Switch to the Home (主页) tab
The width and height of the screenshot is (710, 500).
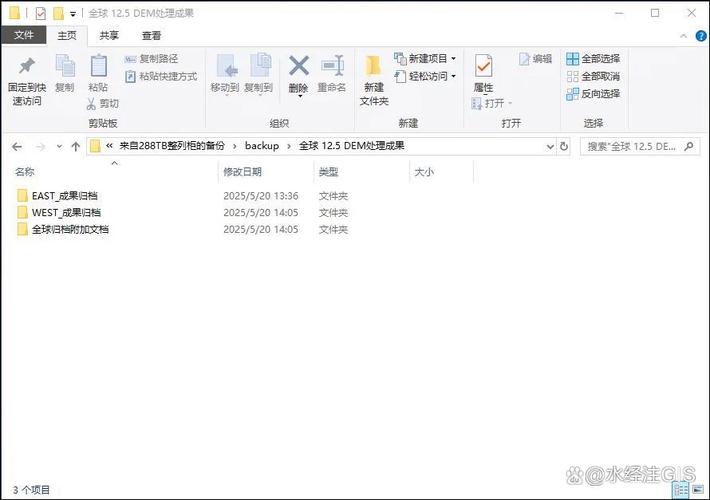click(67, 35)
